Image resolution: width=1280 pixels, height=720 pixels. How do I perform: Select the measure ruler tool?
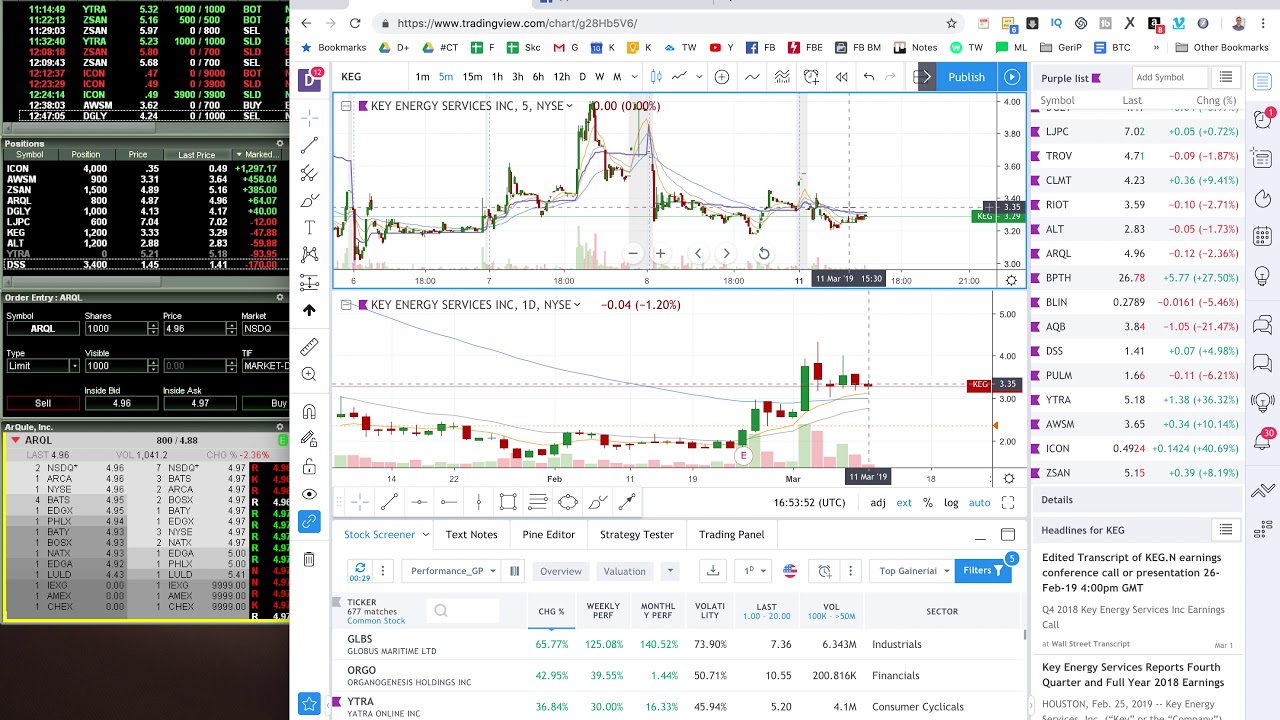[x=309, y=346]
